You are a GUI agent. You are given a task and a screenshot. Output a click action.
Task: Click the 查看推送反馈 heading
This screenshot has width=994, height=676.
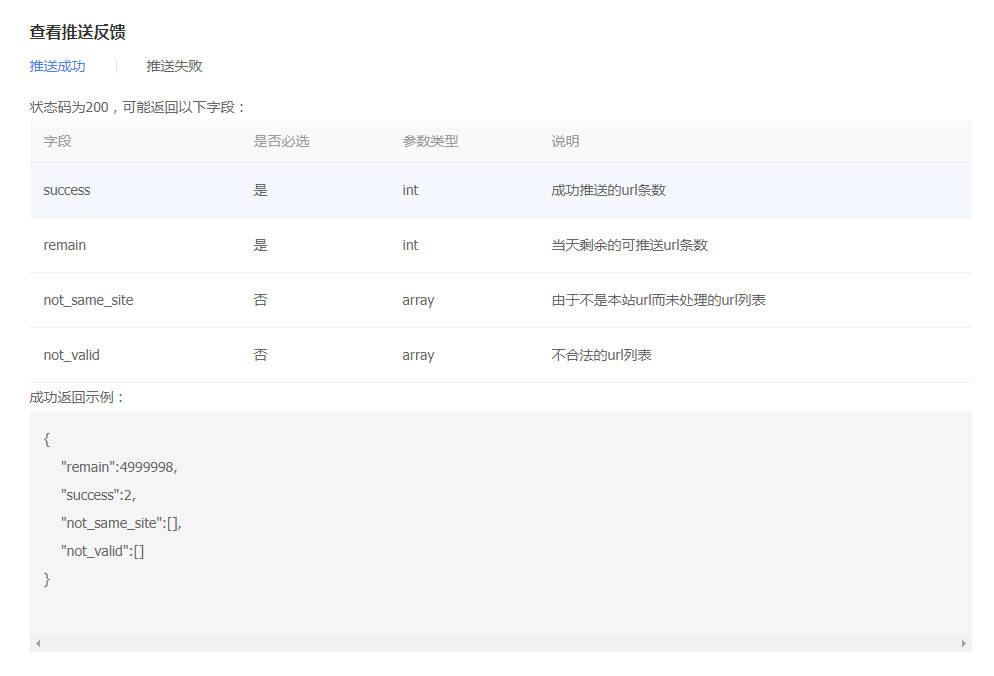point(77,32)
